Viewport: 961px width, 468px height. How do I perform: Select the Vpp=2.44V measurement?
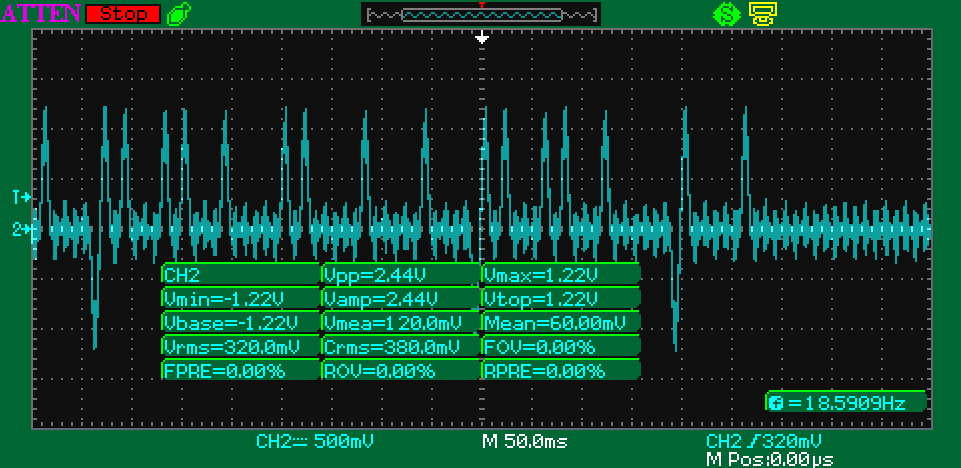click(400, 274)
